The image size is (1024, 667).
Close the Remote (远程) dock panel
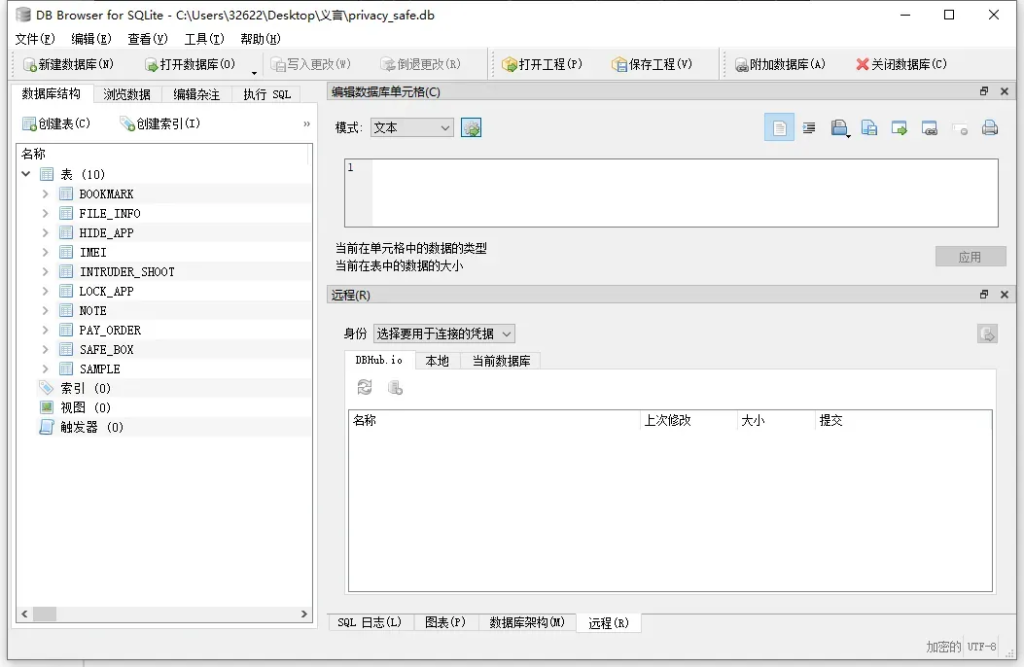click(x=1004, y=295)
